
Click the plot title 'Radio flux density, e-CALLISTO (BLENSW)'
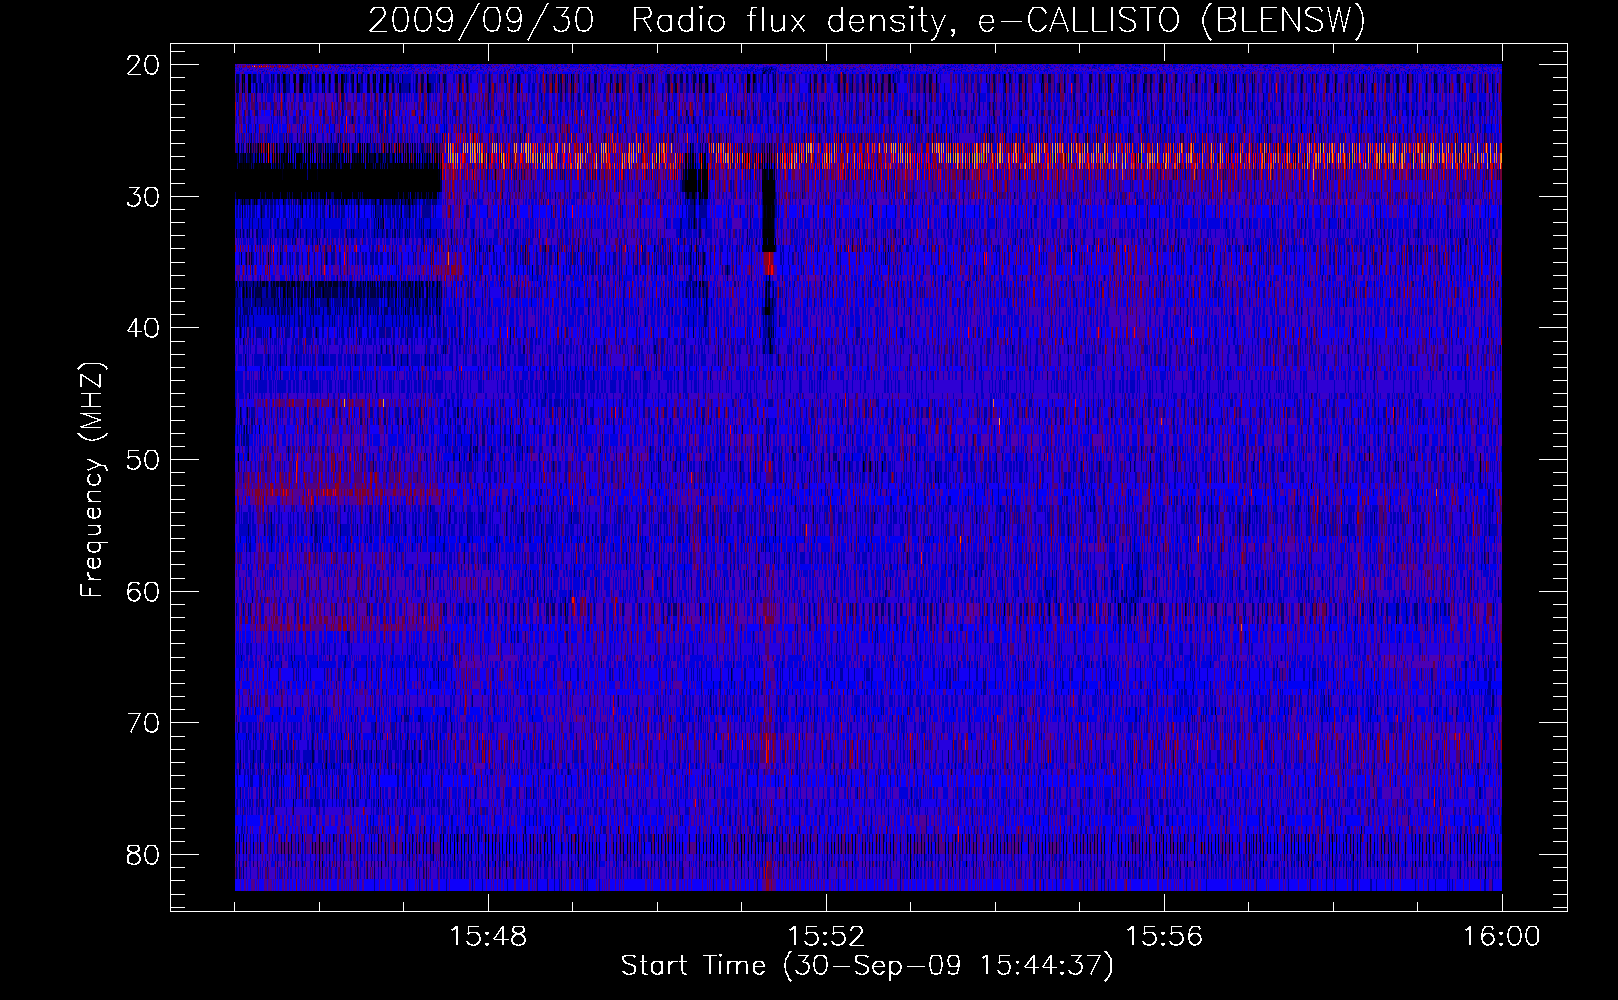(x=998, y=20)
